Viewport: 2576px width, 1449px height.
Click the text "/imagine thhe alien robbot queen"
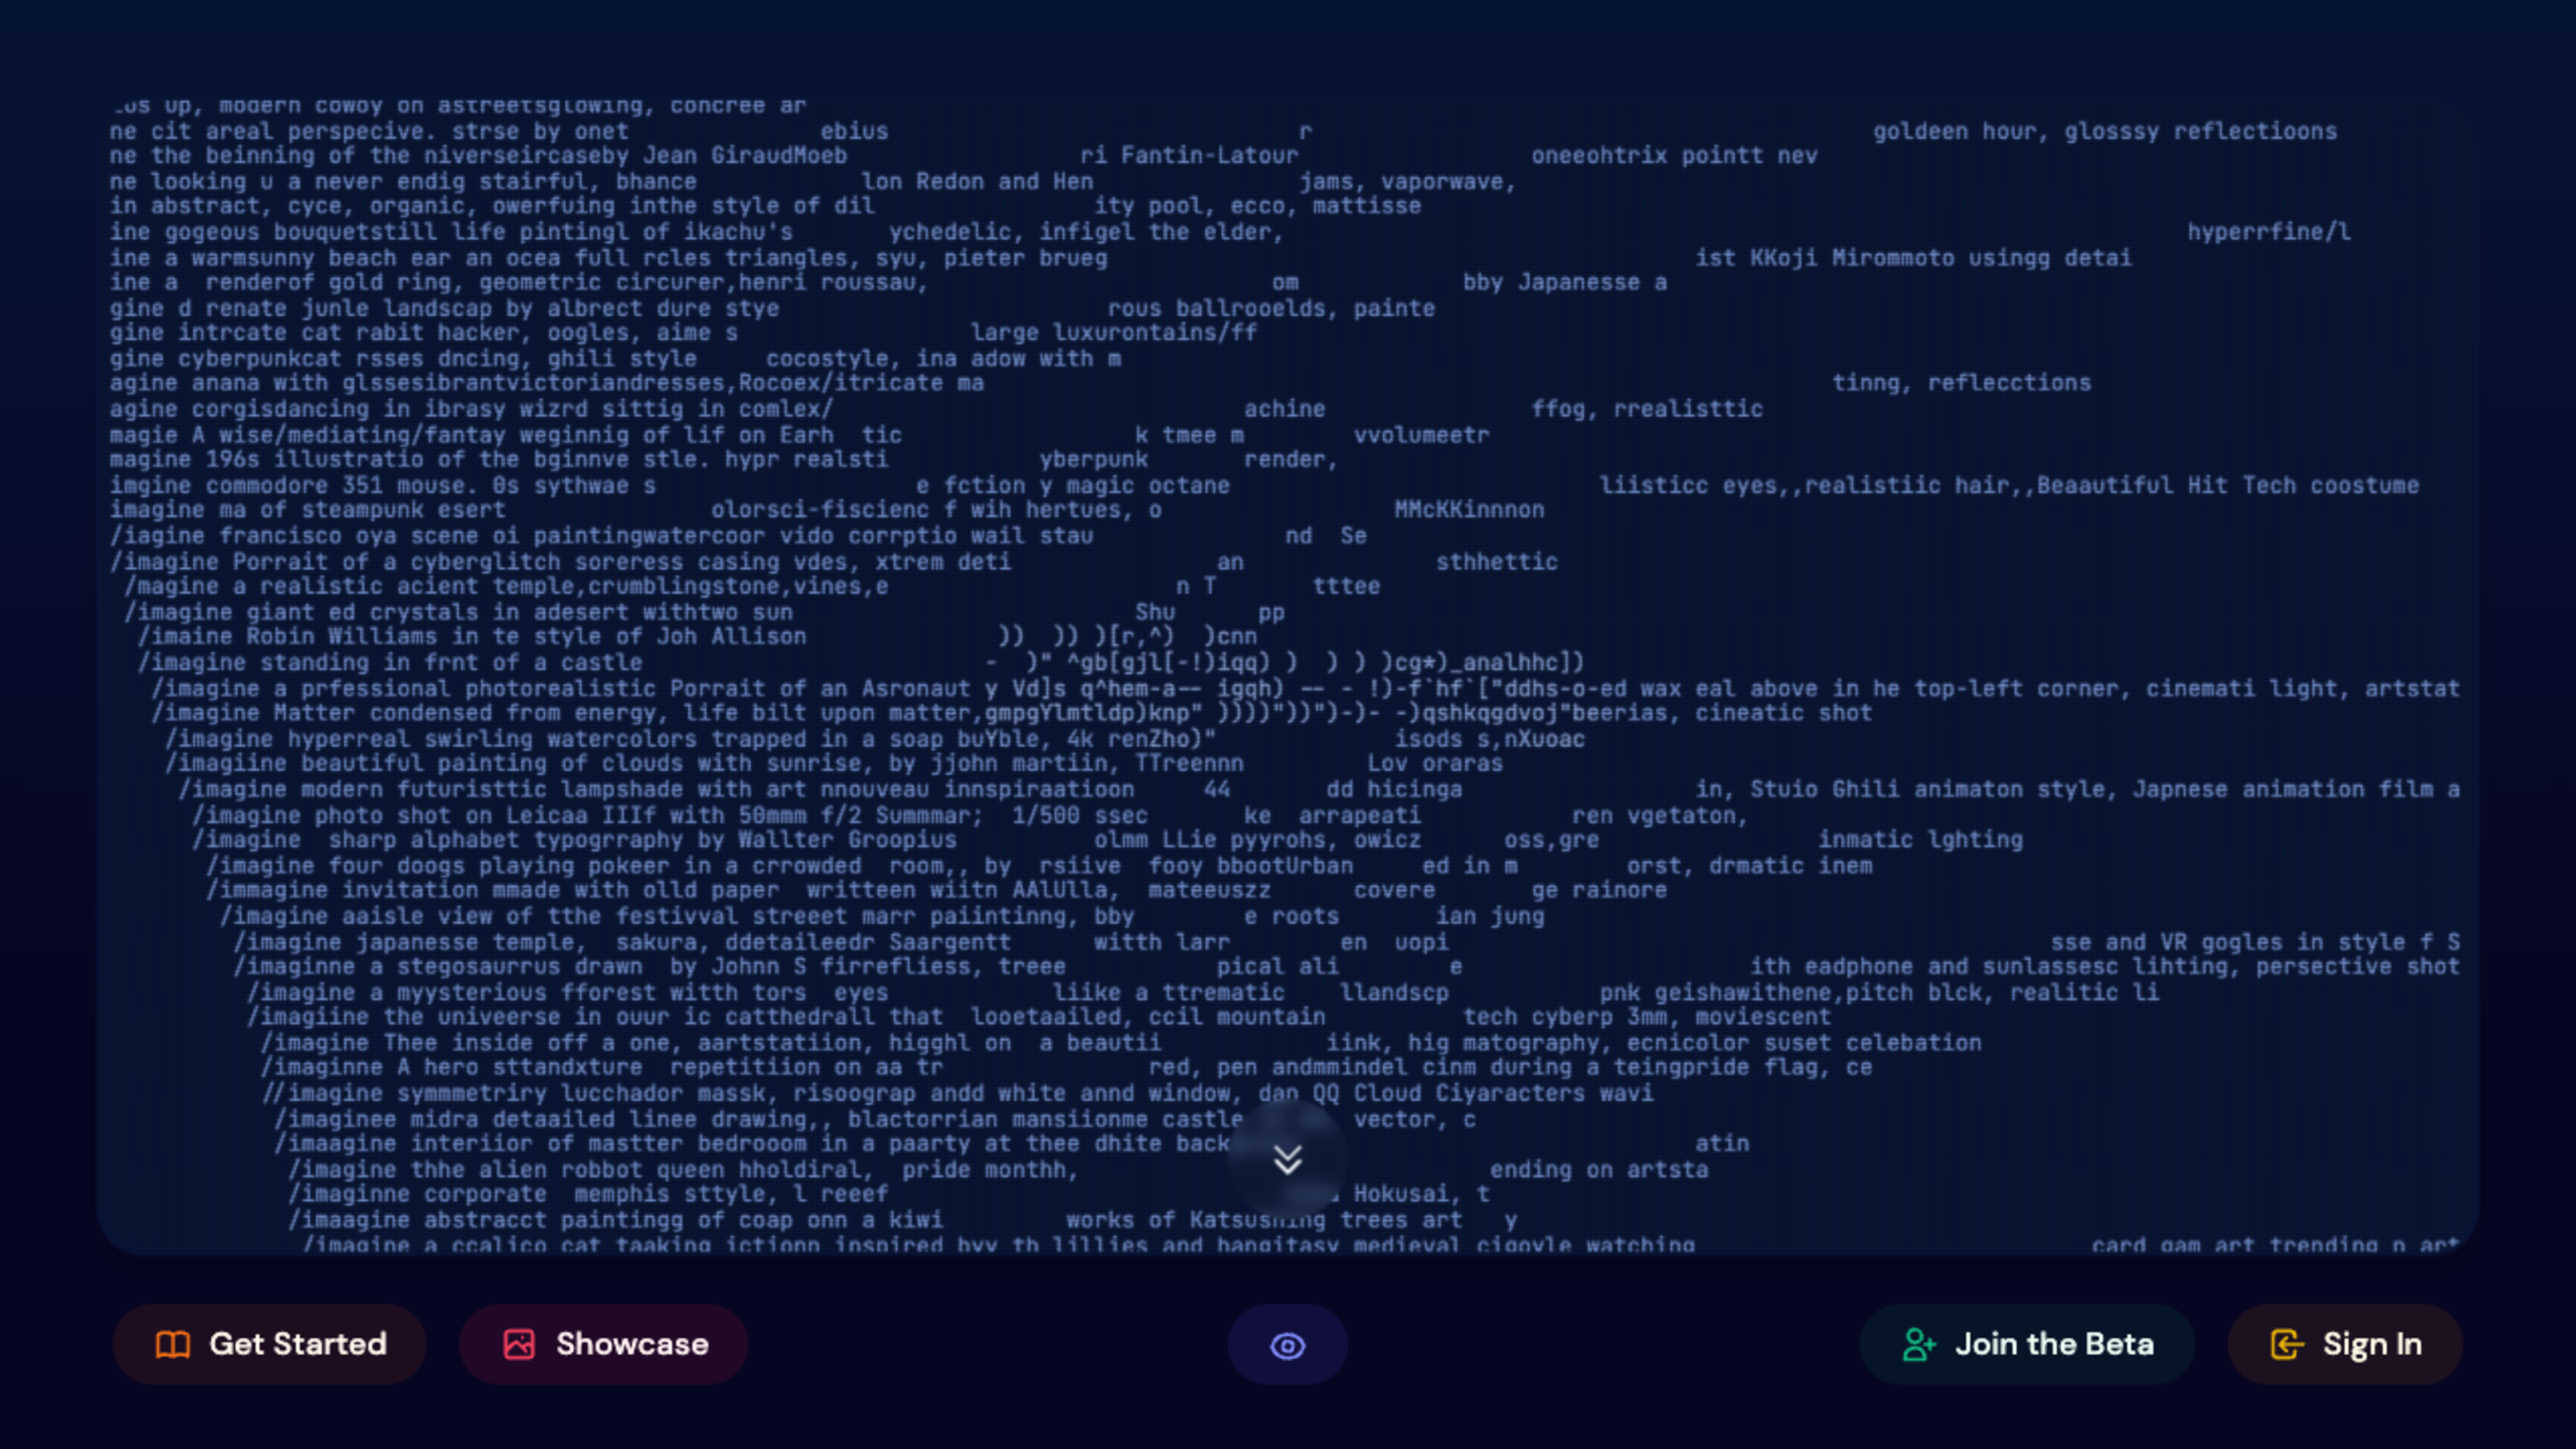click(x=520, y=1169)
